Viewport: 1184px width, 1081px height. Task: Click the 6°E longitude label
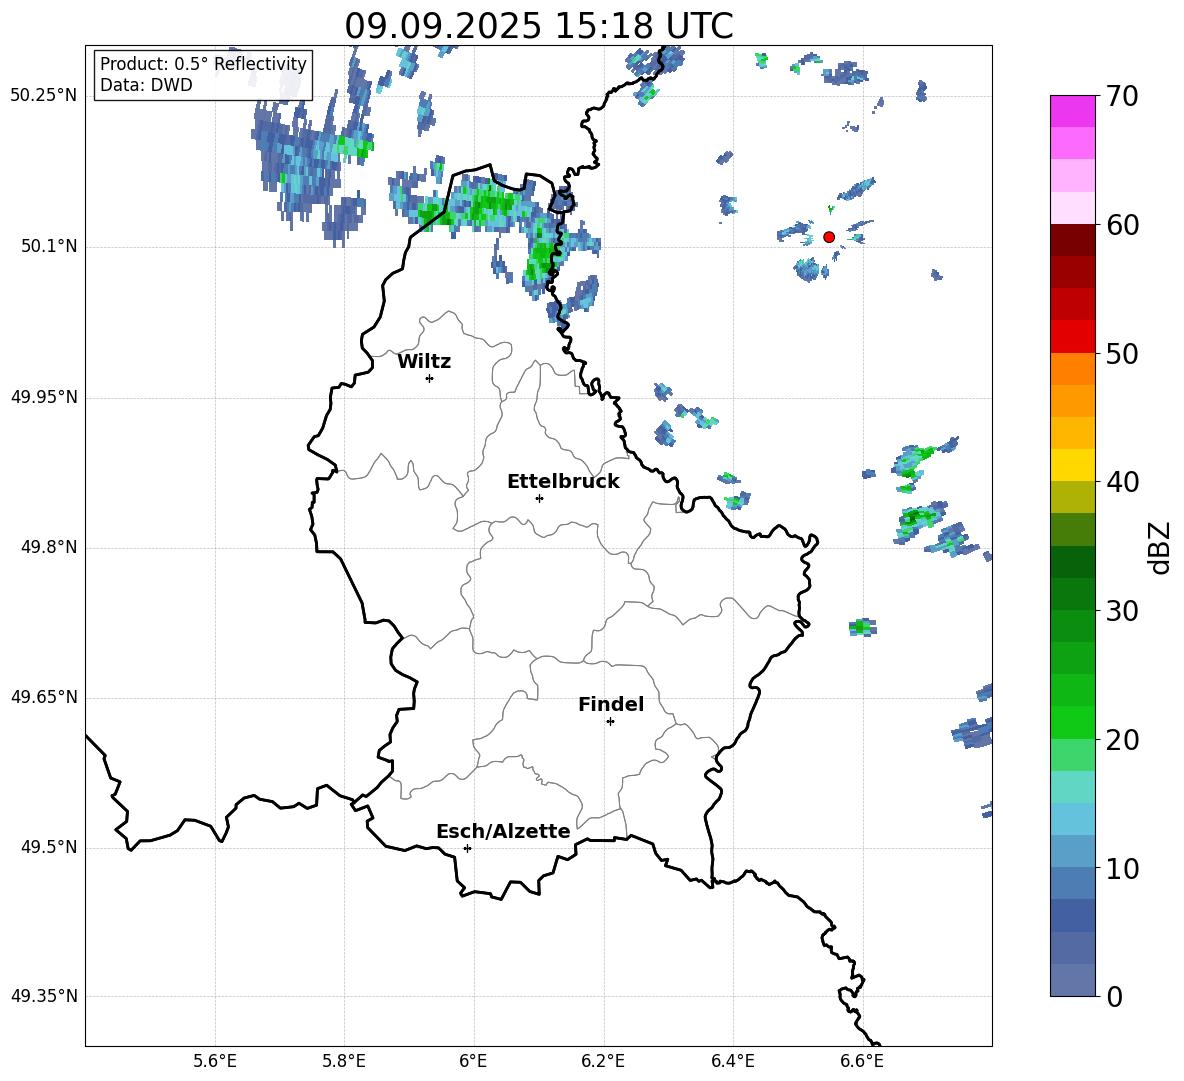click(x=473, y=1061)
